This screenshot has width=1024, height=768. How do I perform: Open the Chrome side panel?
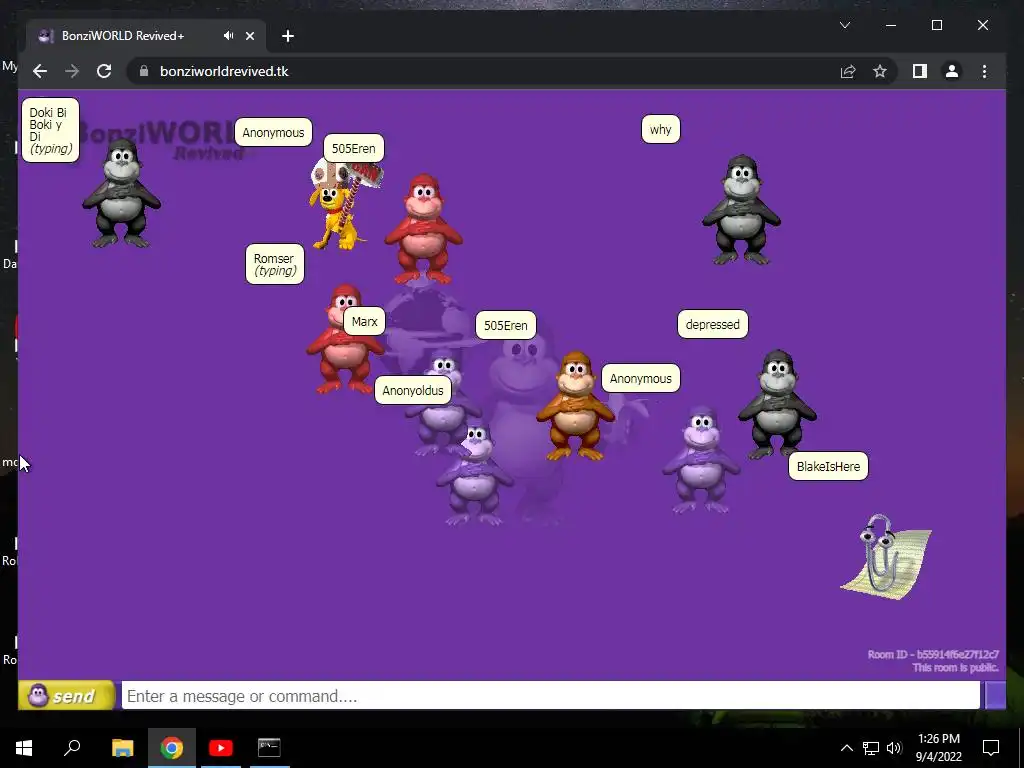[920, 71]
